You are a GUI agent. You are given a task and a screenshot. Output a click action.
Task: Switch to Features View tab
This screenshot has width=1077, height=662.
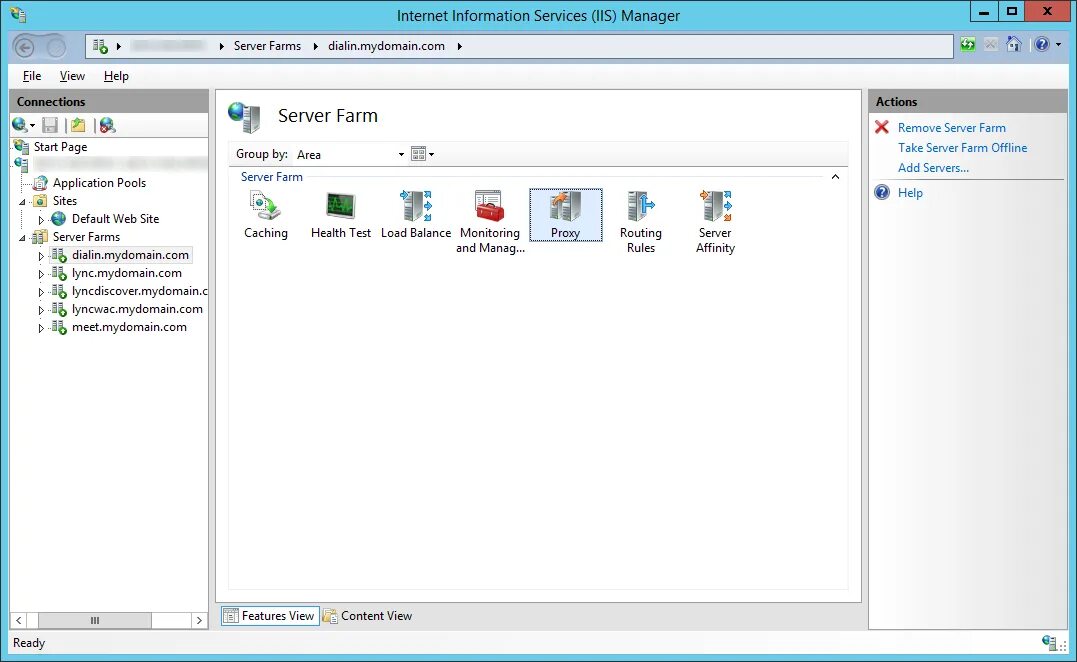click(270, 615)
